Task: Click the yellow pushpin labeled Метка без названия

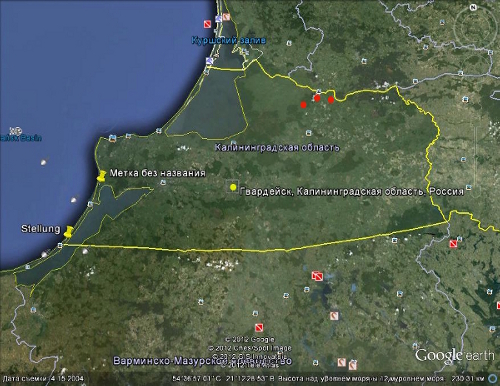Action: point(101,175)
